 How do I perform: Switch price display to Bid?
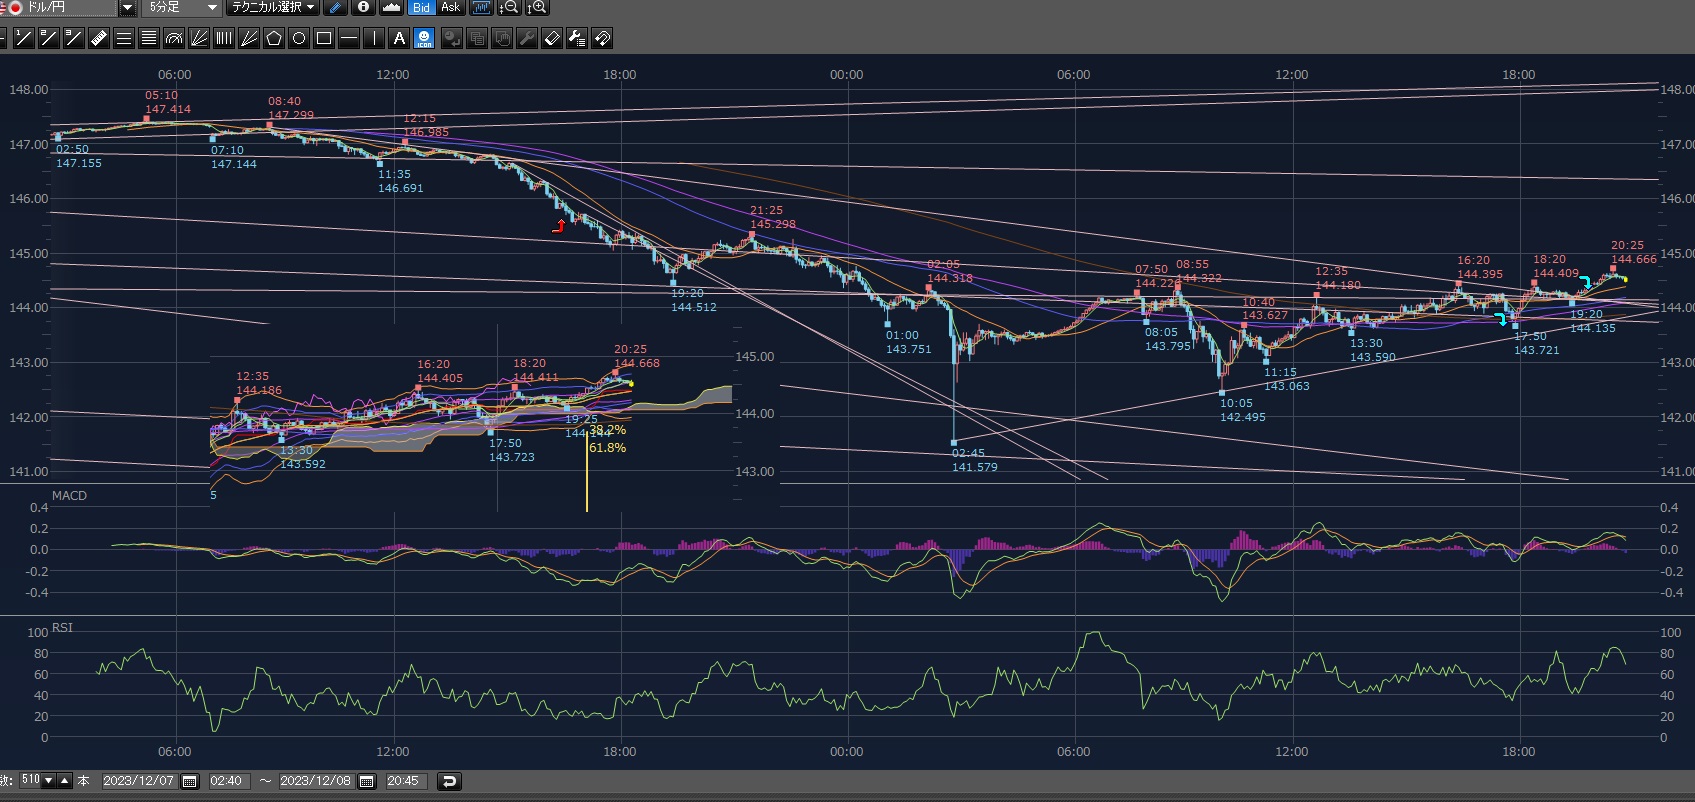(421, 8)
